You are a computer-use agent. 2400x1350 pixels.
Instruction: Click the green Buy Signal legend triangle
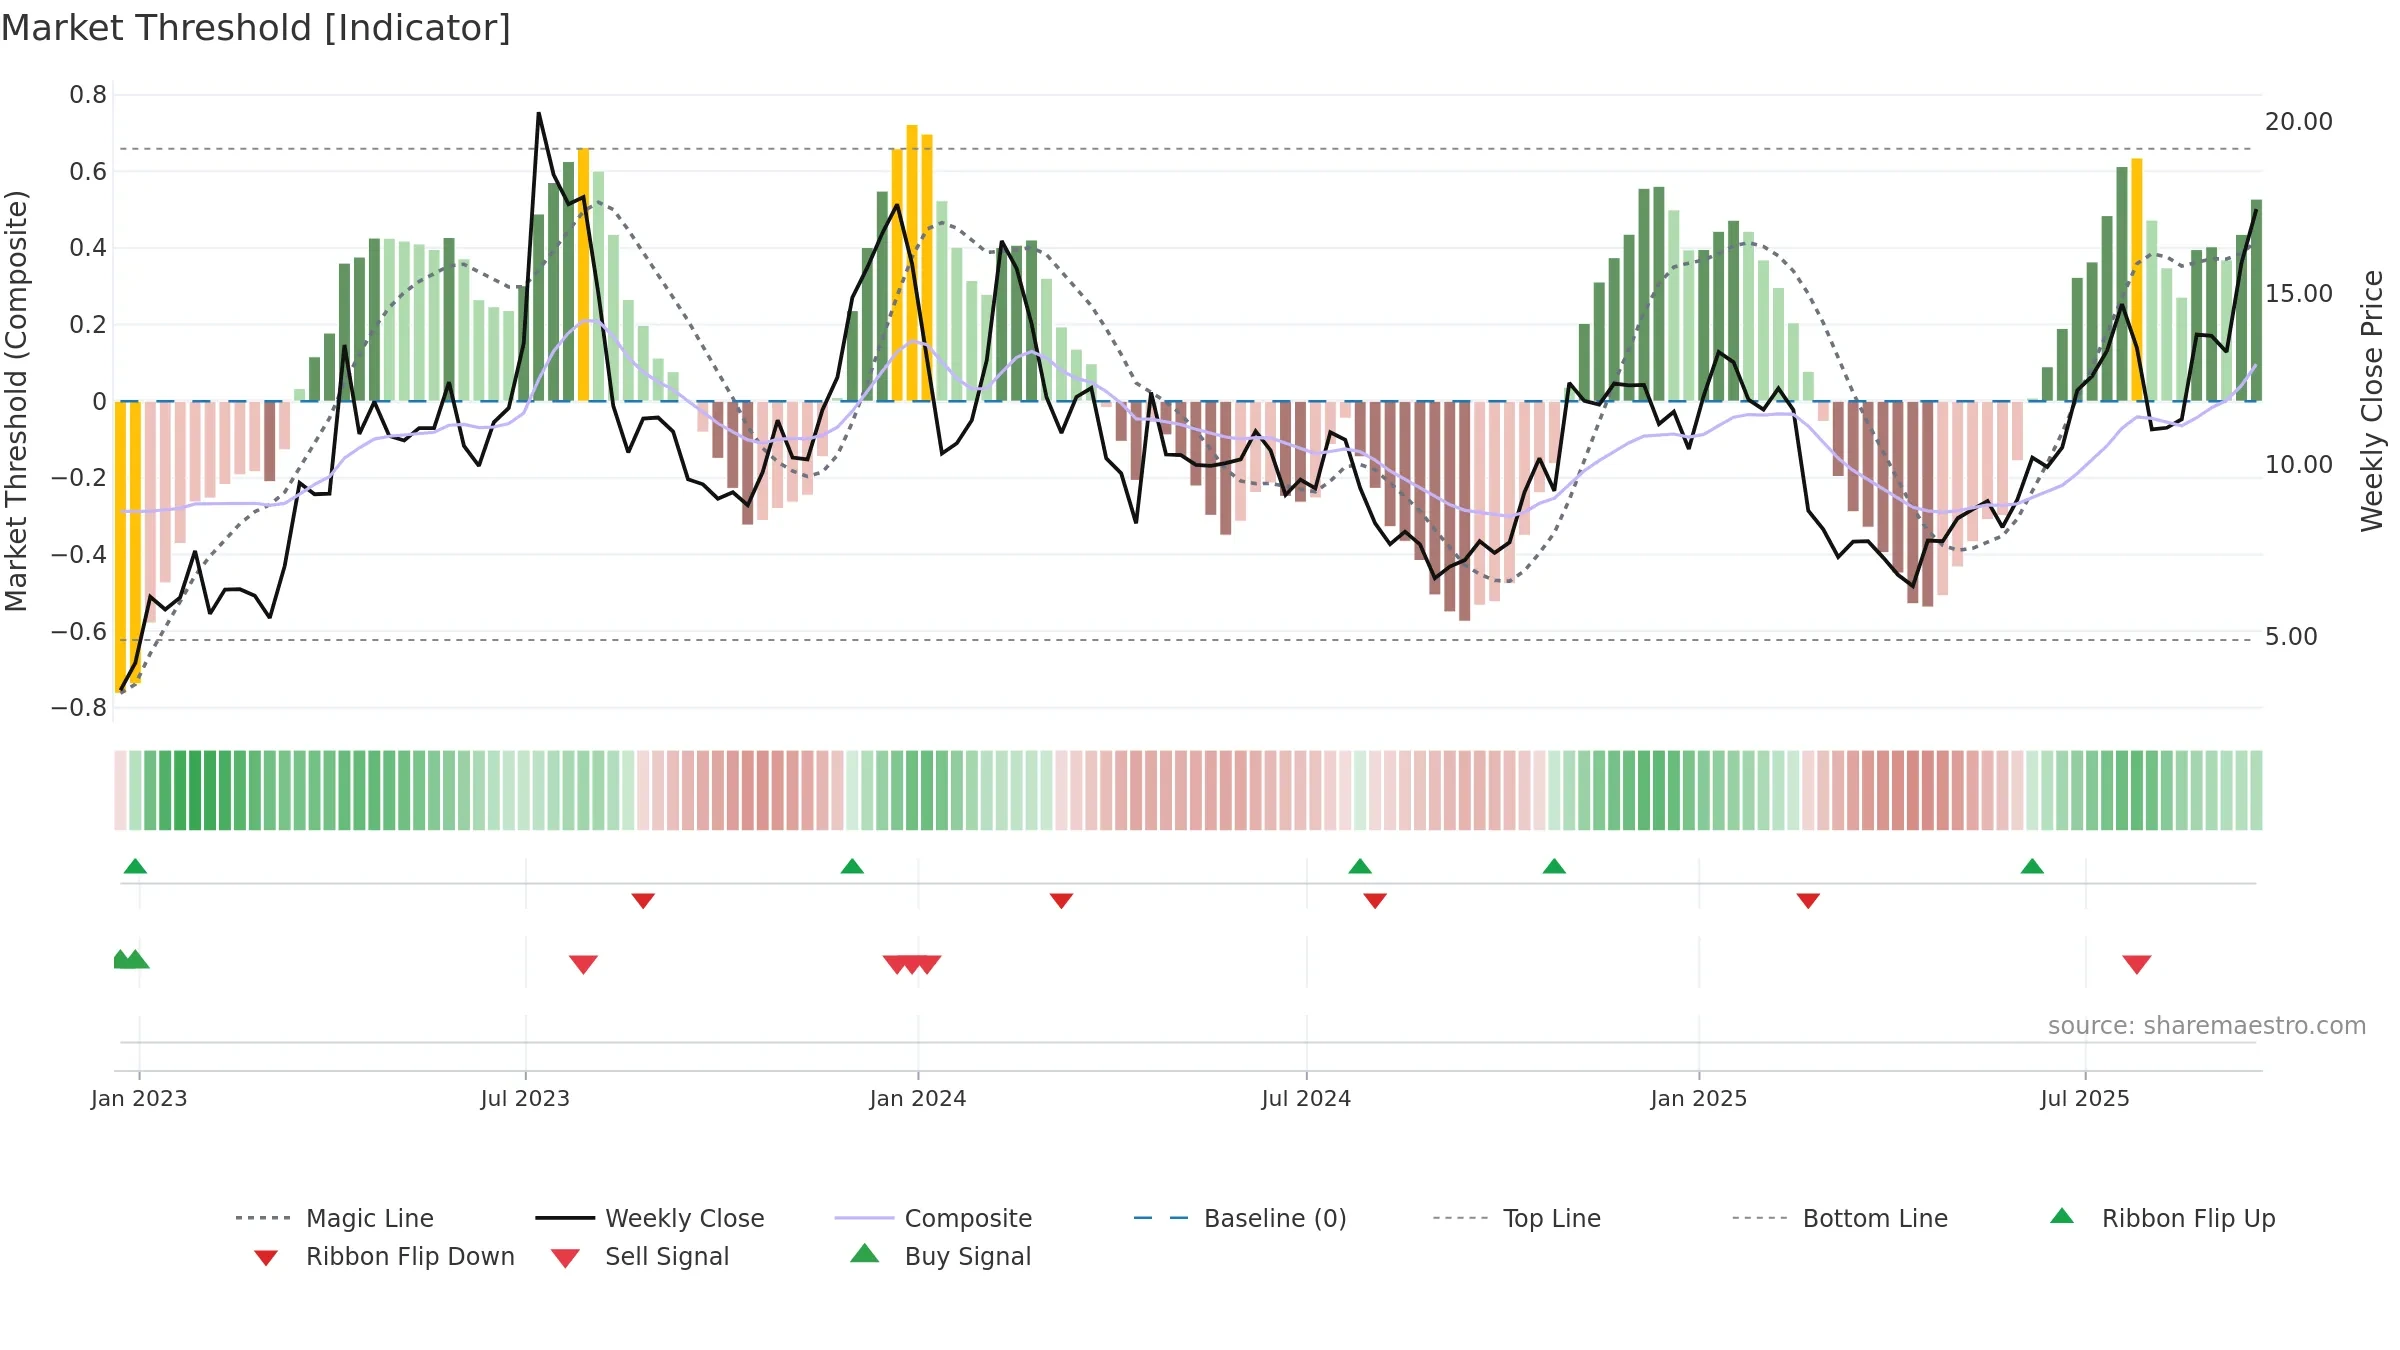point(865,1253)
